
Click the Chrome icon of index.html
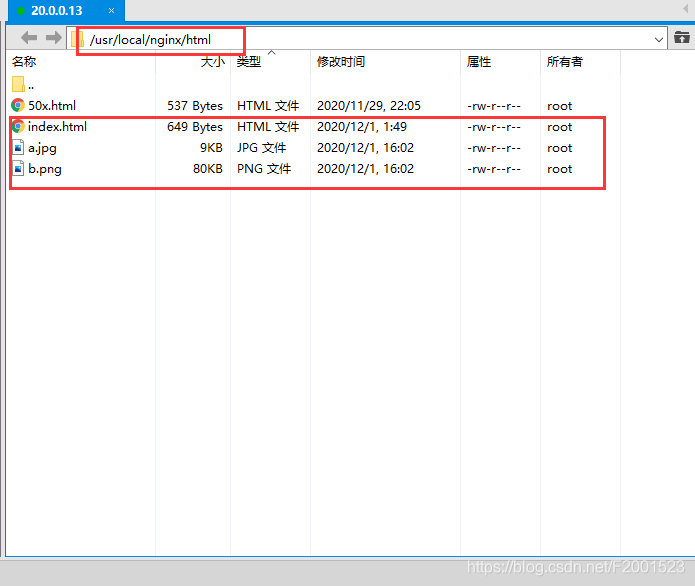[x=18, y=126]
